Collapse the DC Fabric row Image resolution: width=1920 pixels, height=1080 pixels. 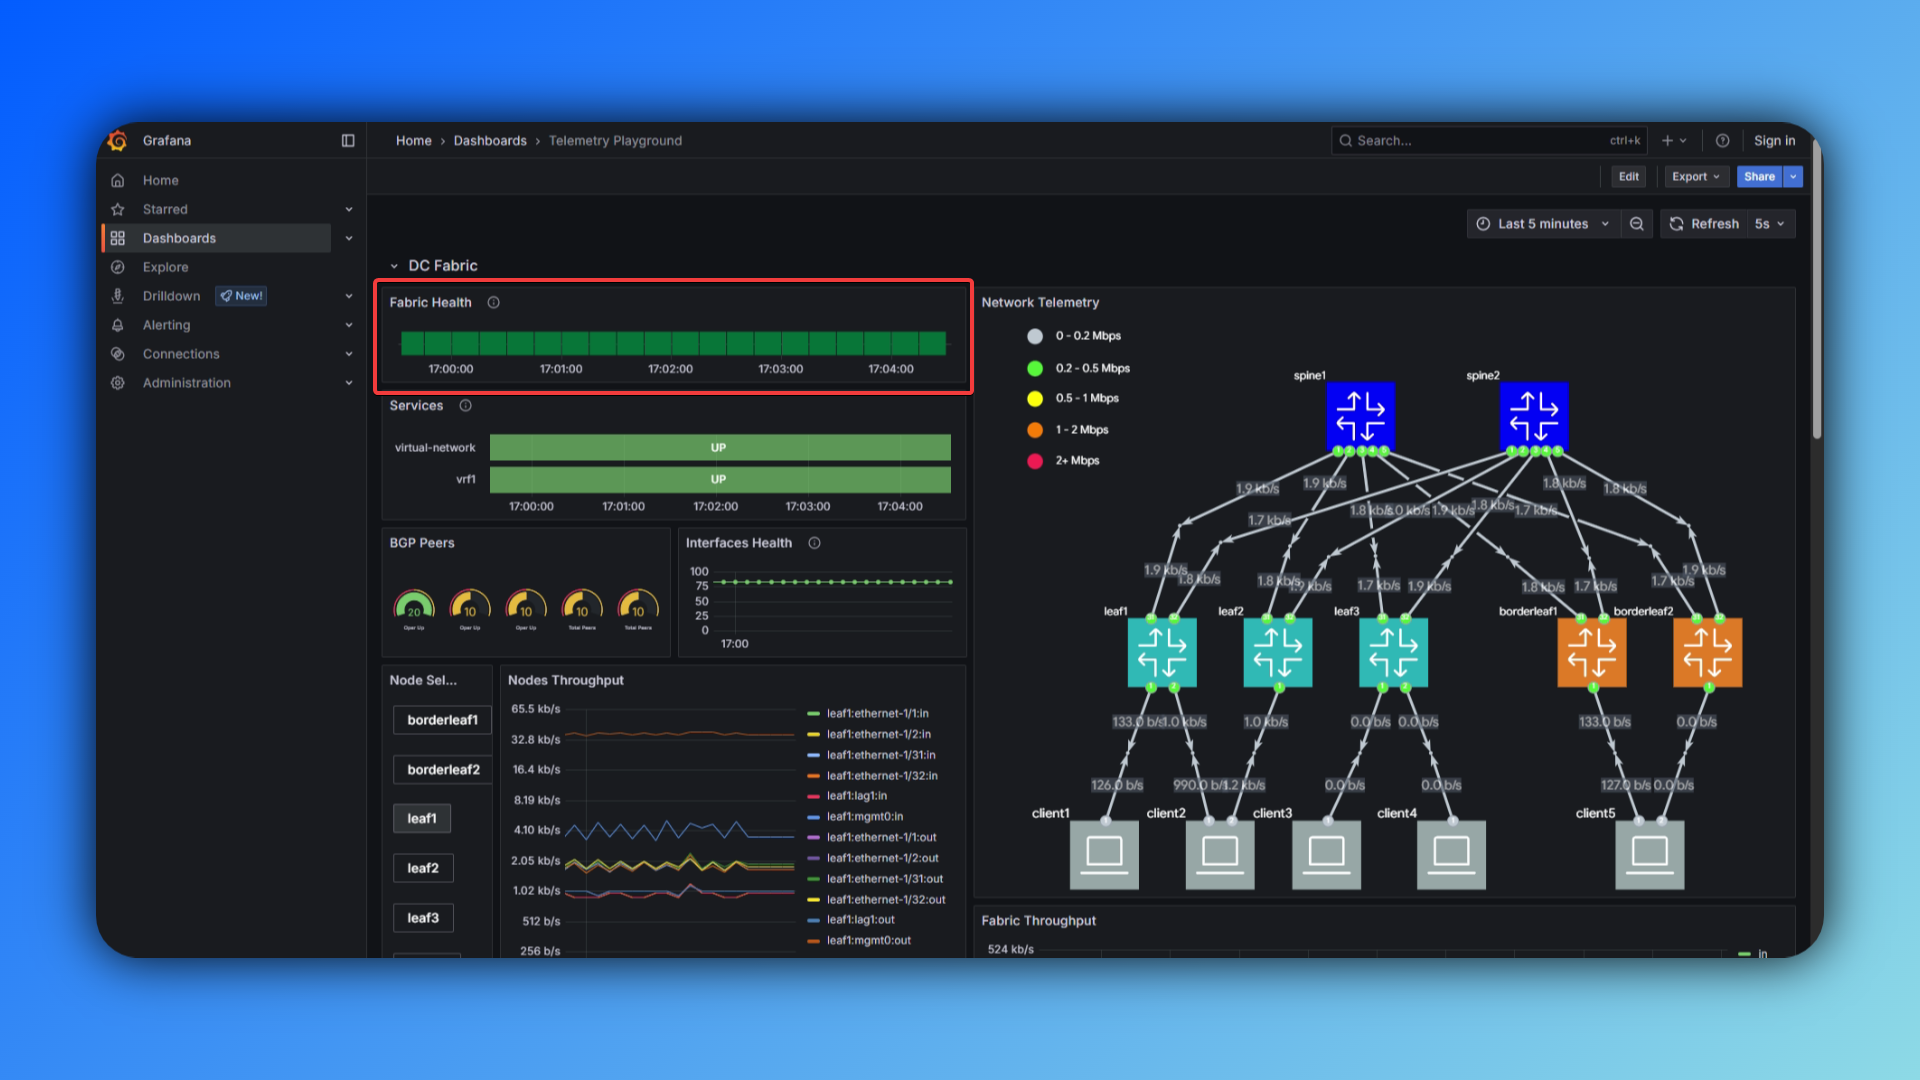pos(394,266)
